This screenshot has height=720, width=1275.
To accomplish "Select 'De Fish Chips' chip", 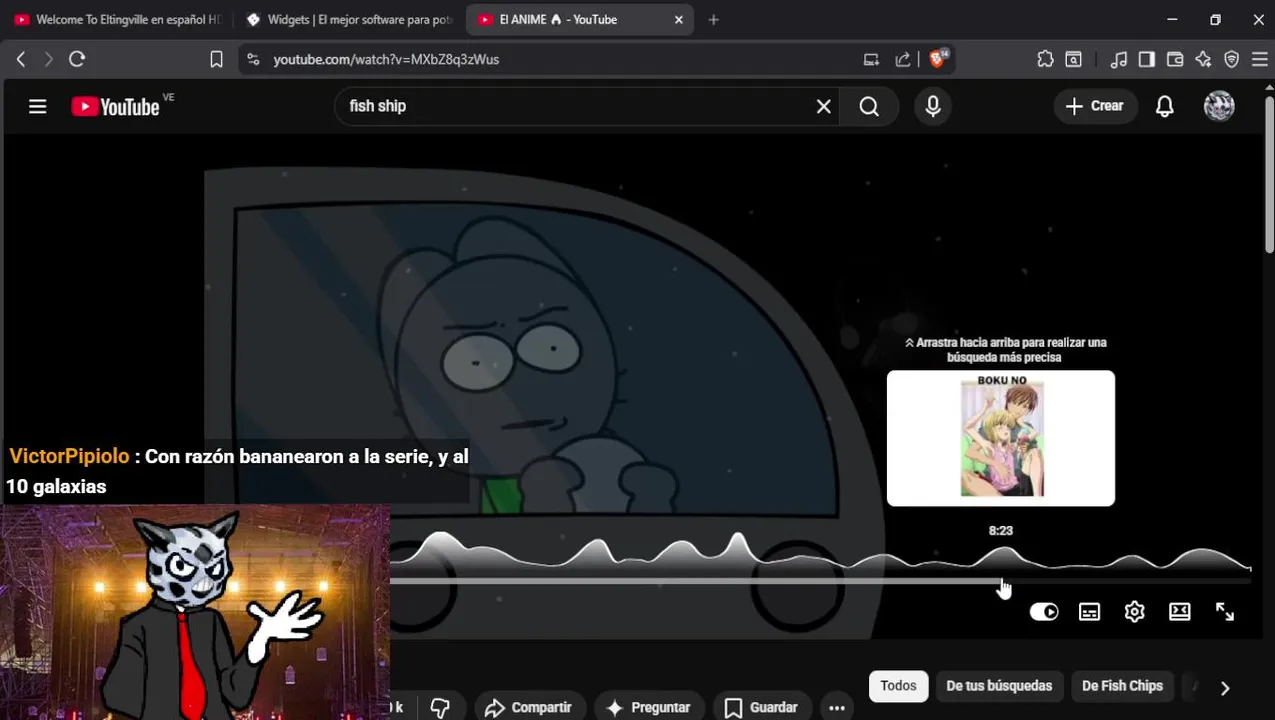I will point(1122,686).
